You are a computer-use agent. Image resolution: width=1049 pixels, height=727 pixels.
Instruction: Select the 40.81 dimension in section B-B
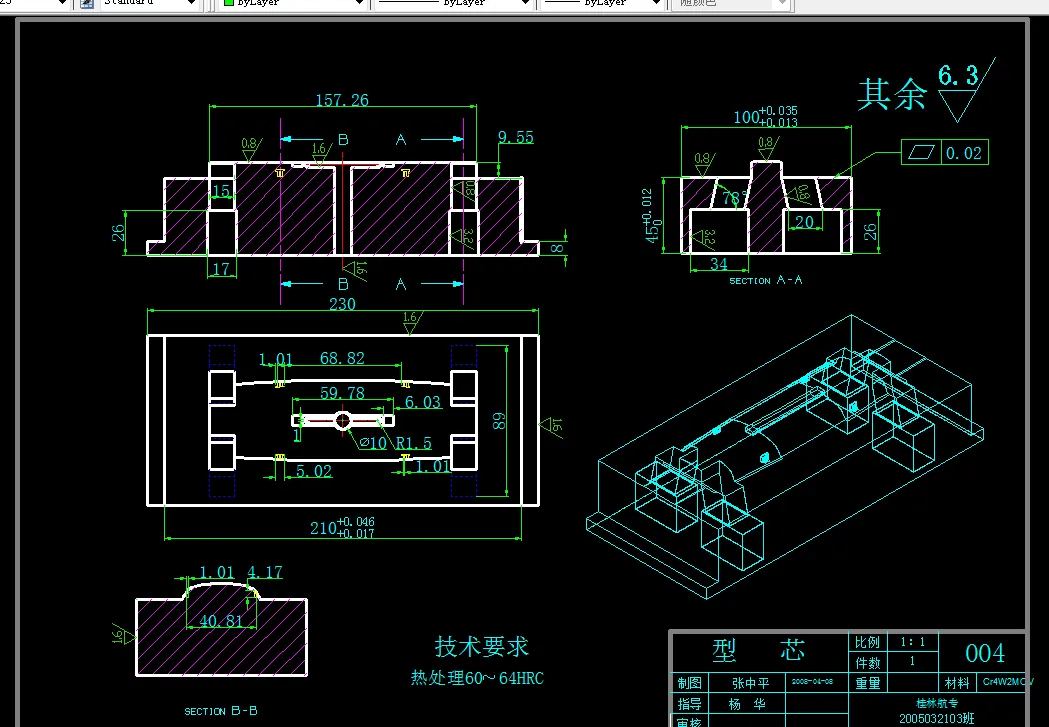click(221, 621)
